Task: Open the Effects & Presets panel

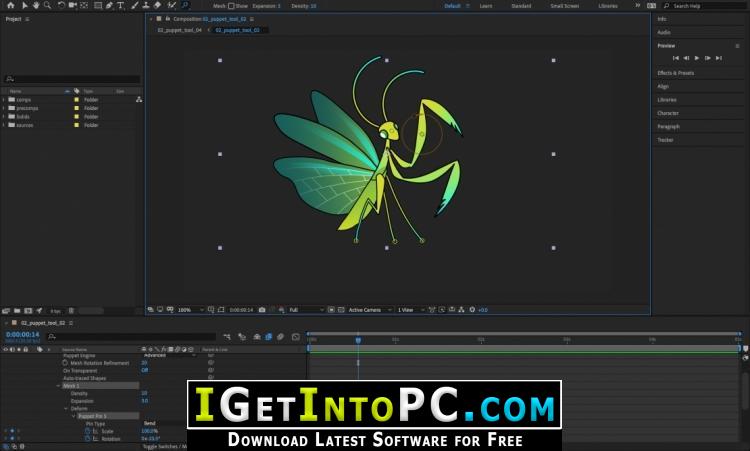Action: tap(676, 73)
